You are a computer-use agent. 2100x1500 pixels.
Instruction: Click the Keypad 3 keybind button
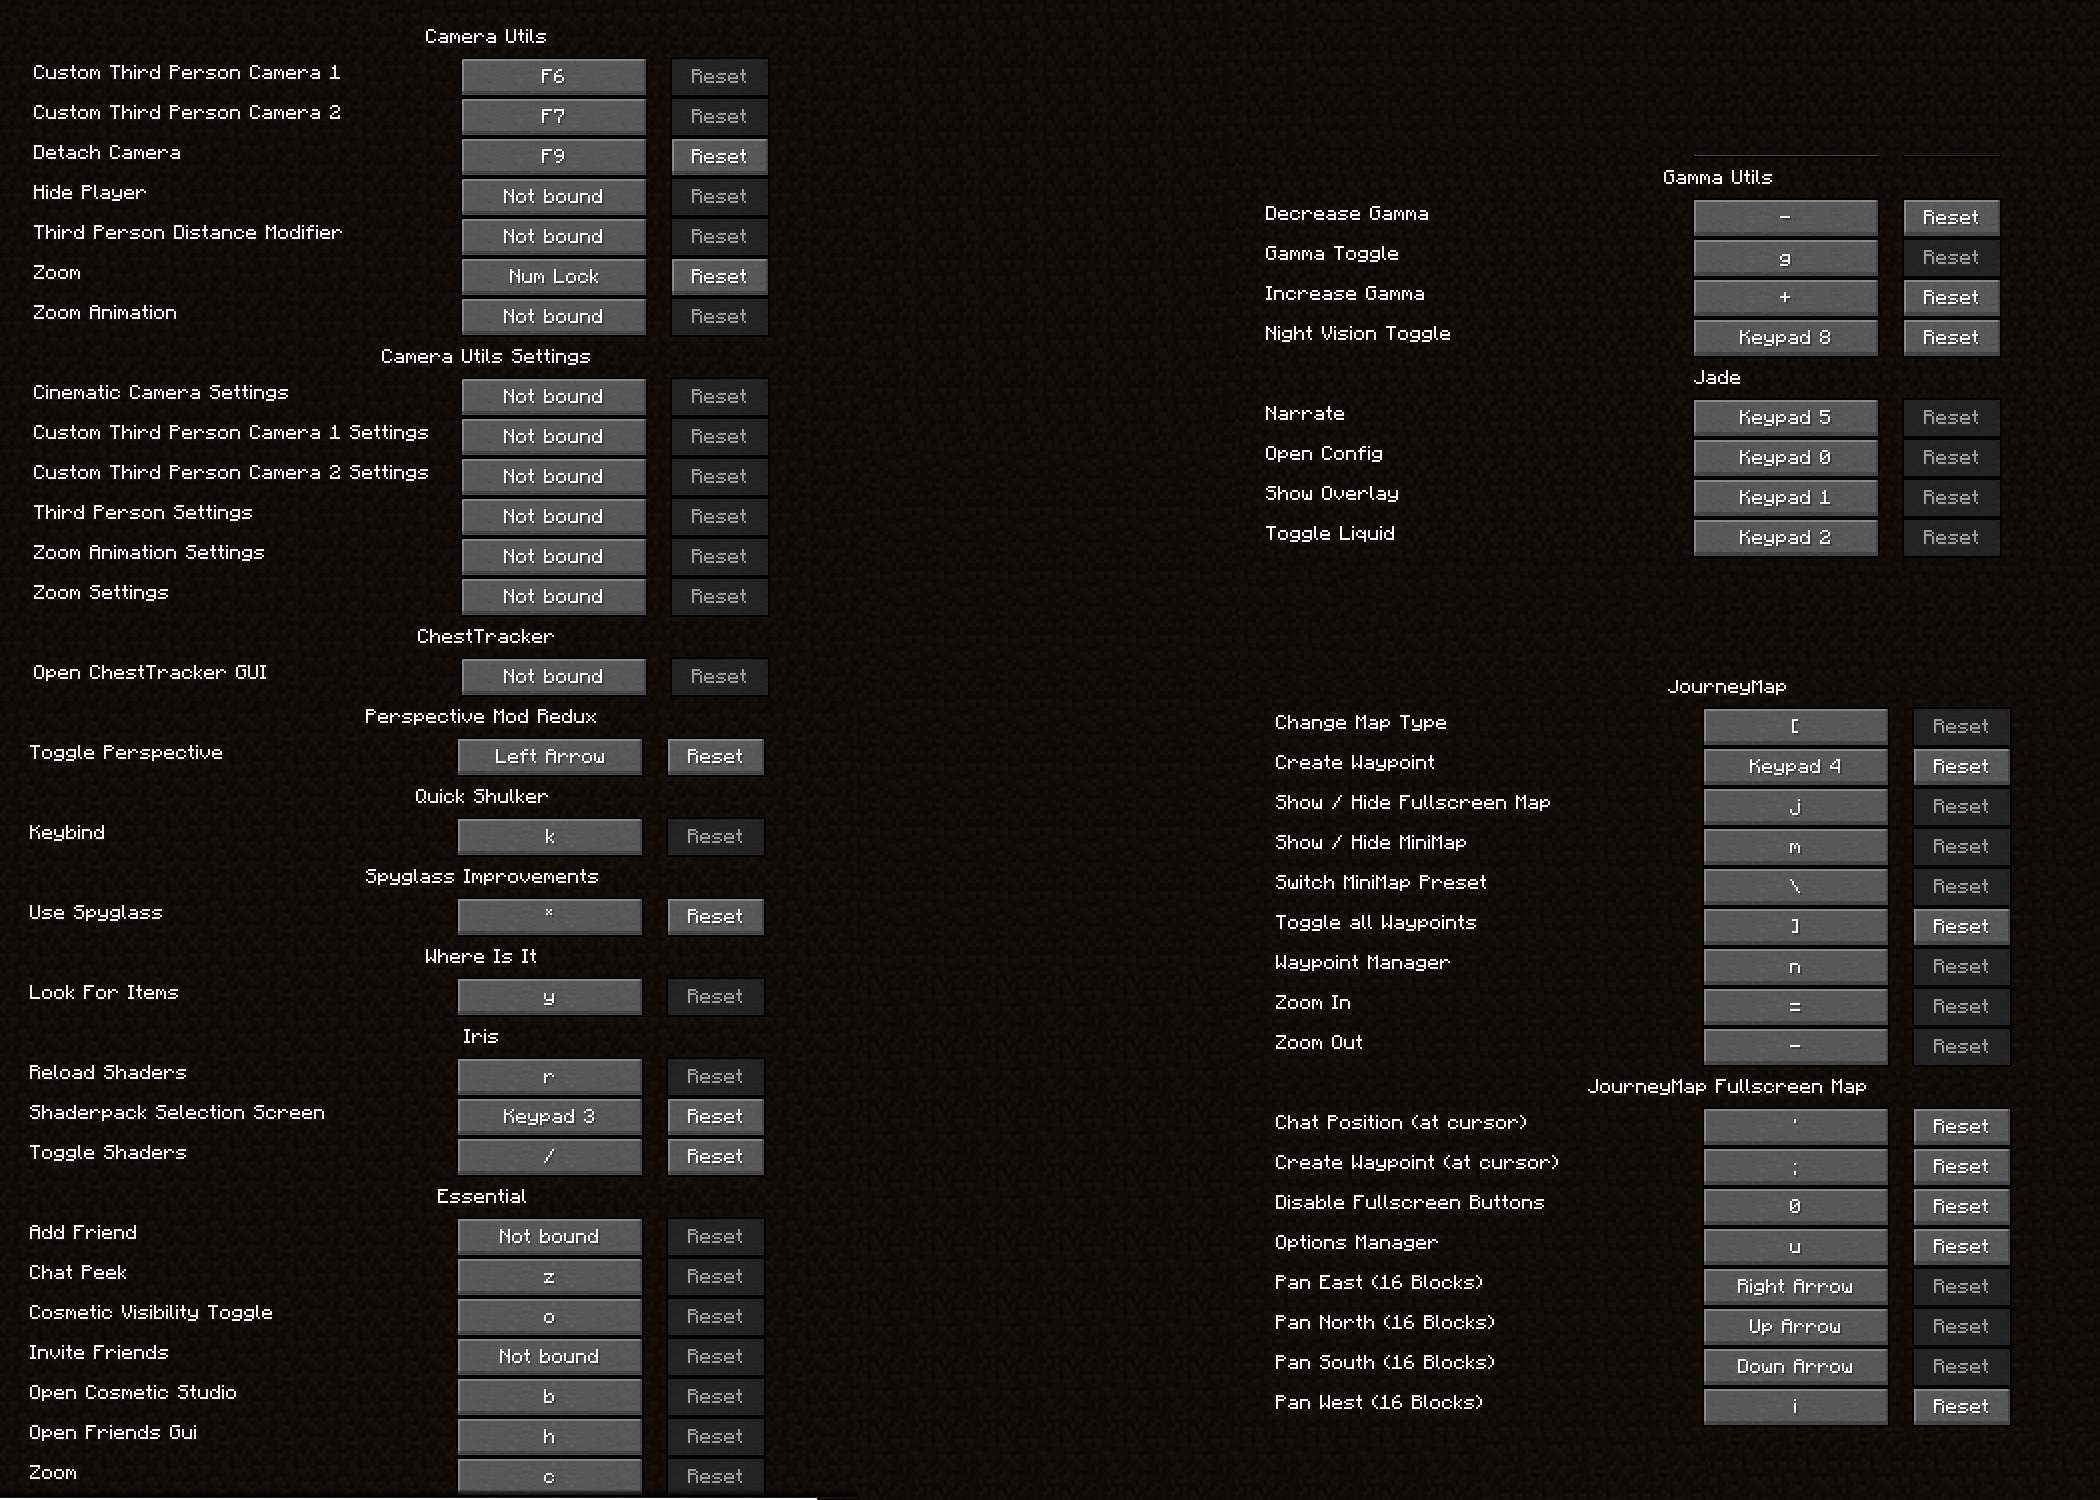(x=549, y=1117)
